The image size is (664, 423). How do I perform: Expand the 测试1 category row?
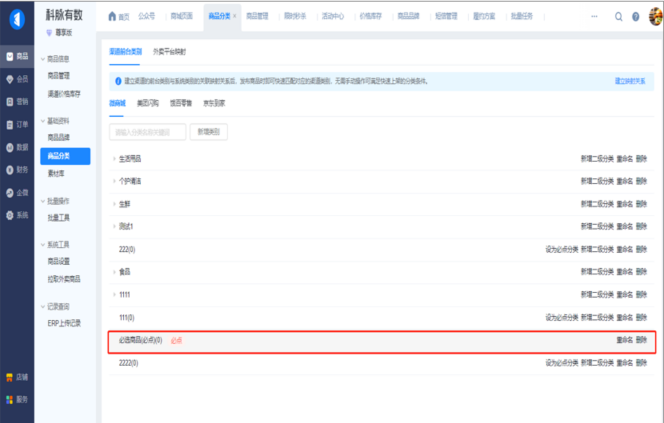tap(114, 227)
